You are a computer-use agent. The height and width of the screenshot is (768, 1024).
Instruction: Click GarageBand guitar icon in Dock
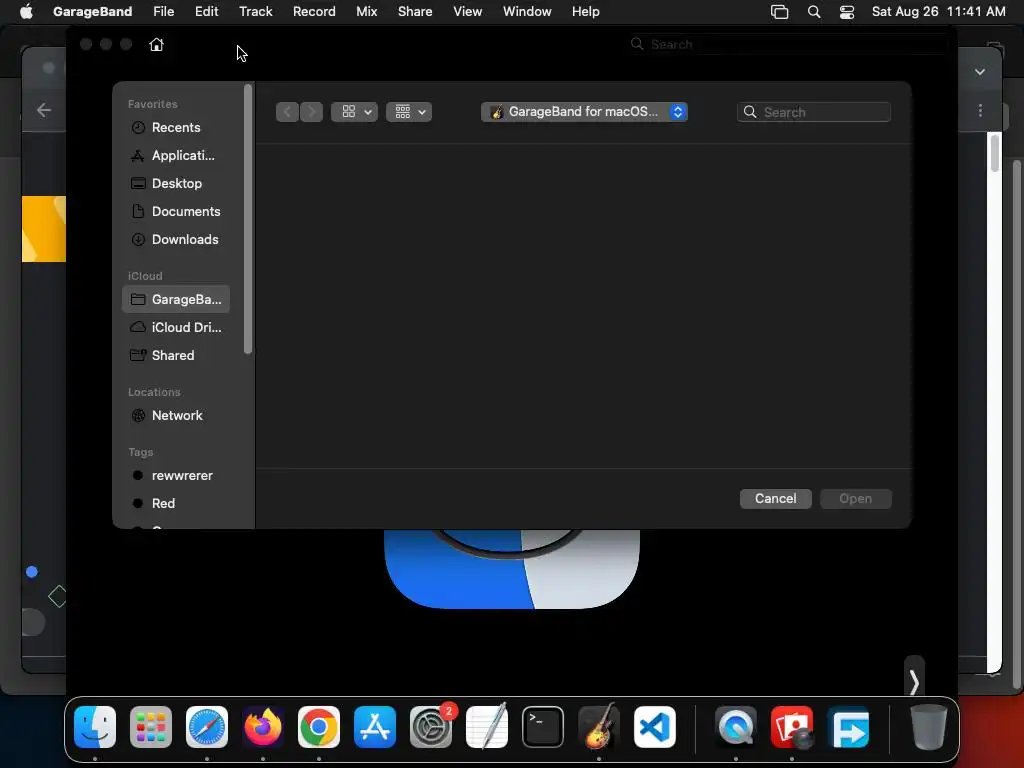[x=599, y=727]
